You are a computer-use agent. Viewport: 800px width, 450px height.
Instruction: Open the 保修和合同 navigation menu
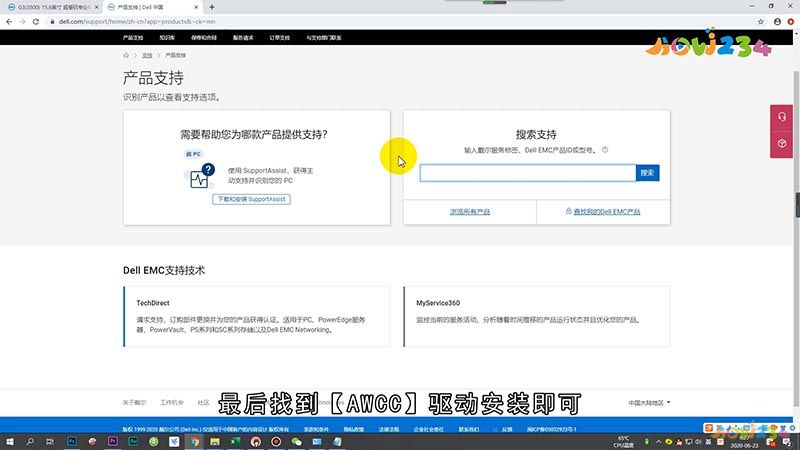tap(204, 38)
